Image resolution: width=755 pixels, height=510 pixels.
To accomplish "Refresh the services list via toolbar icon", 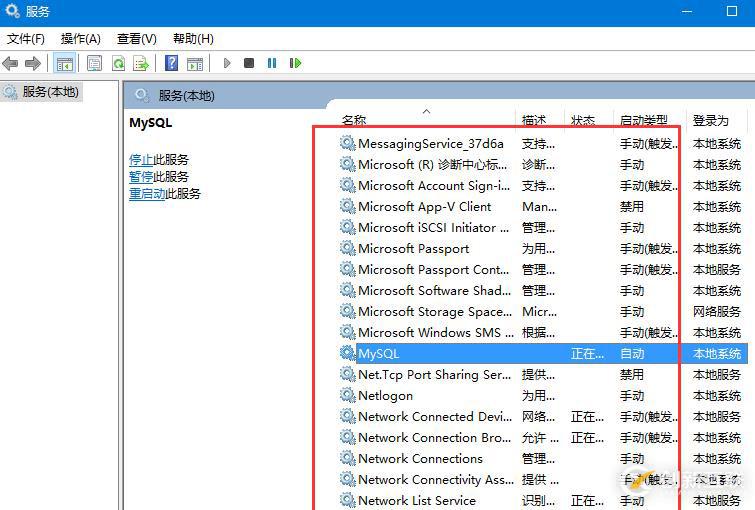I will coord(118,63).
